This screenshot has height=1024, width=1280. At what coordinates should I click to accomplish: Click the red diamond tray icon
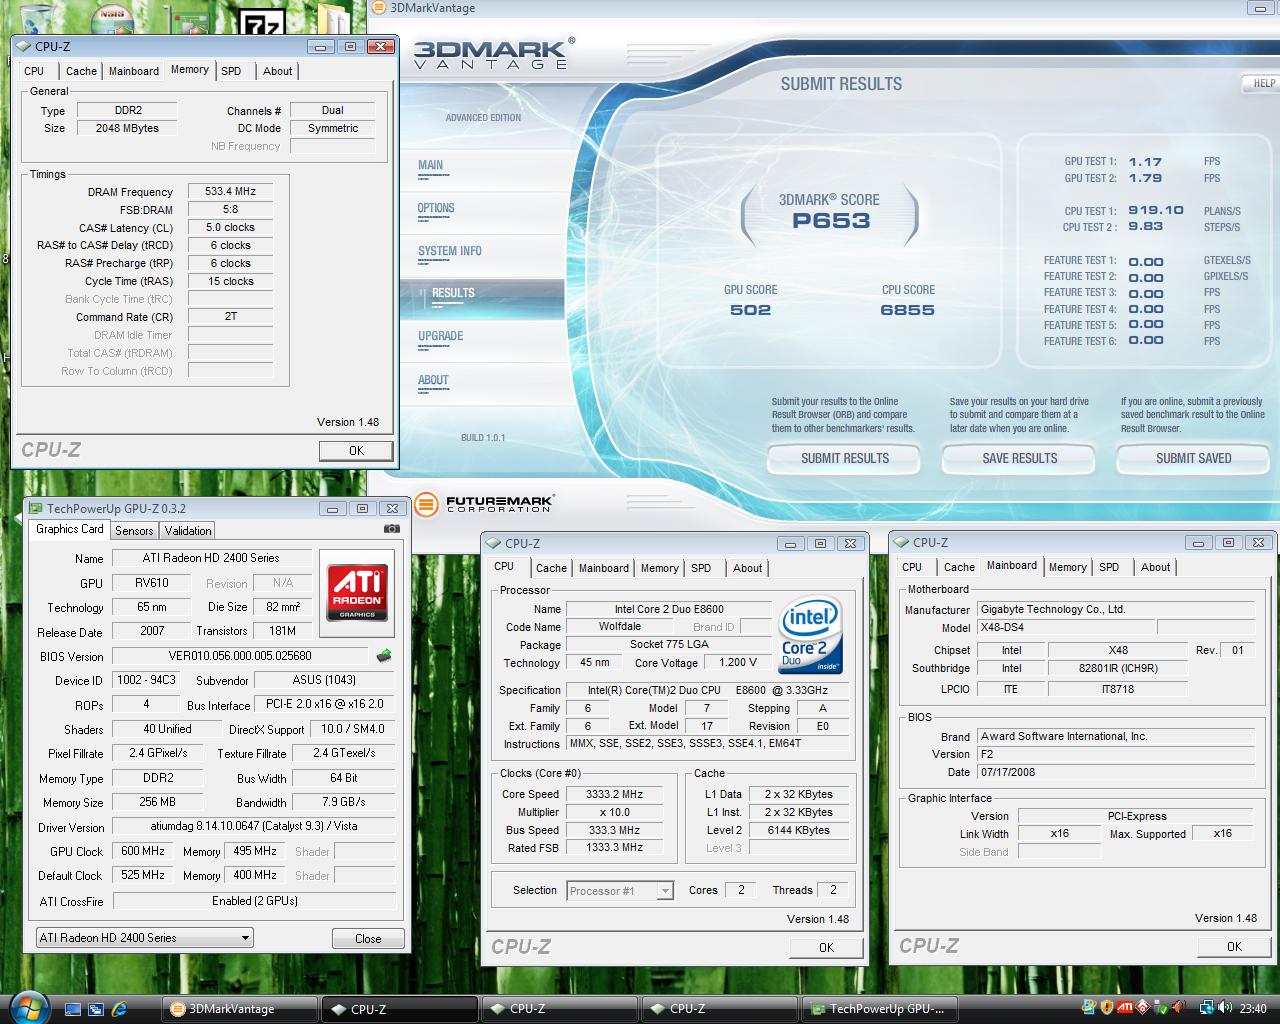coord(1143,1008)
